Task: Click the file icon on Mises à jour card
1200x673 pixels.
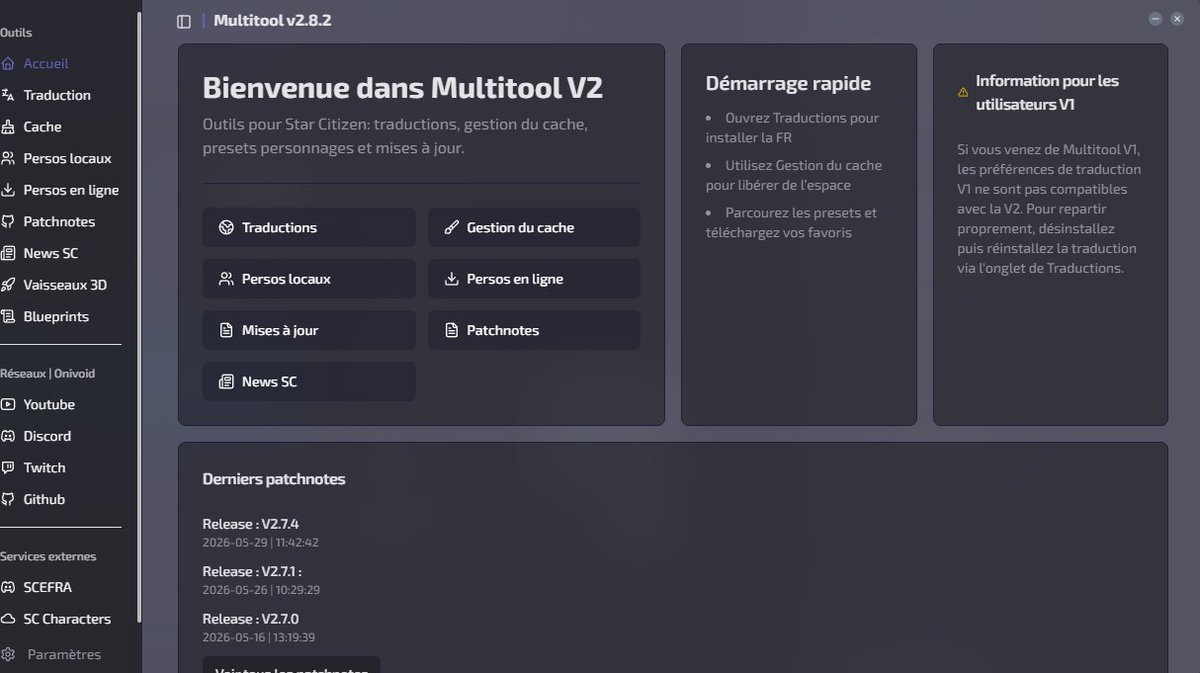Action: (226, 330)
